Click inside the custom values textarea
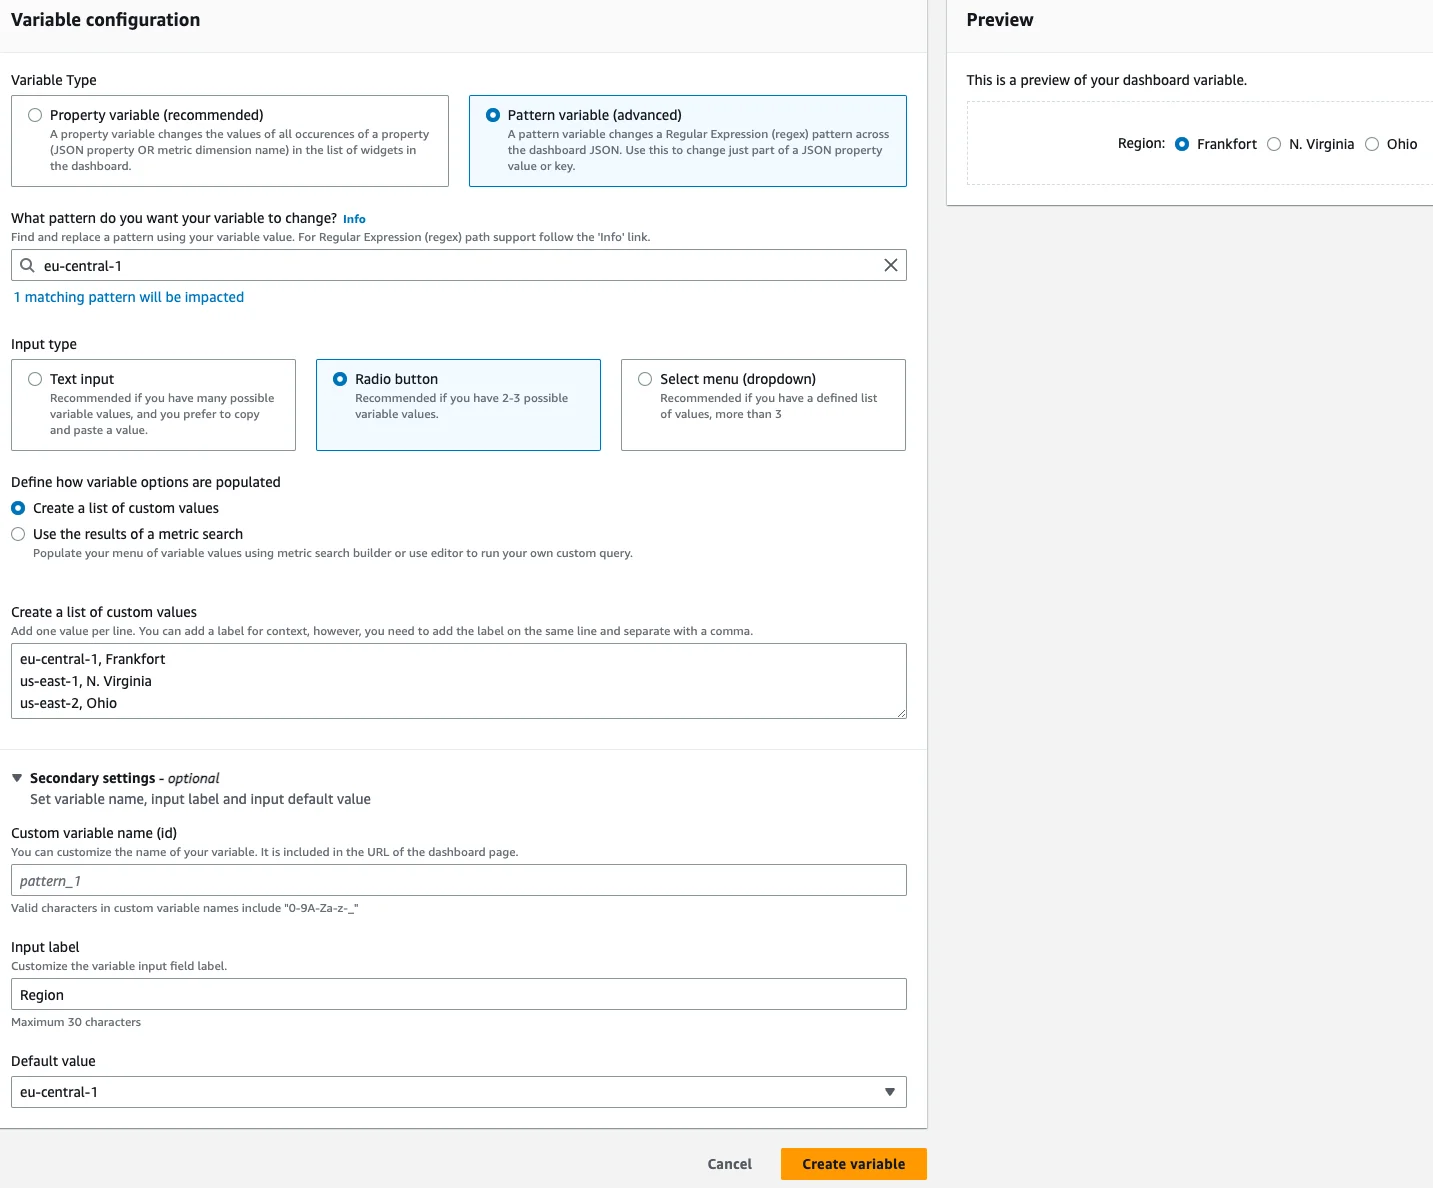The height and width of the screenshot is (1188, 1433). pyautogui.click(x=458, y=681)
